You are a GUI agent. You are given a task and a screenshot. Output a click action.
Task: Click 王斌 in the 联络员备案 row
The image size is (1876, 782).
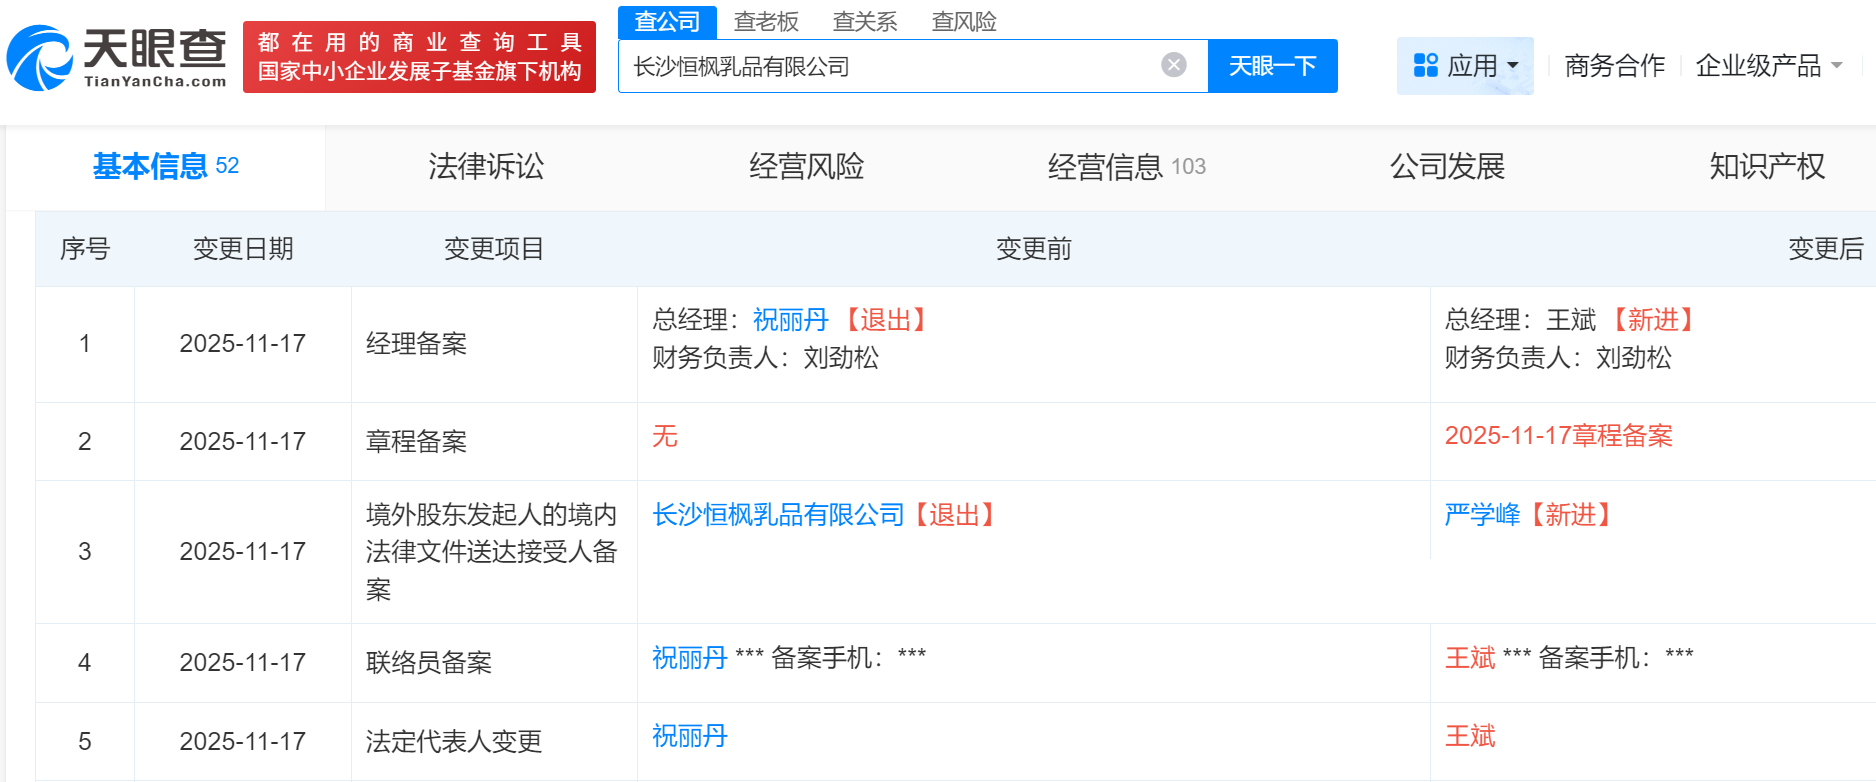[x=1470, y=658]
